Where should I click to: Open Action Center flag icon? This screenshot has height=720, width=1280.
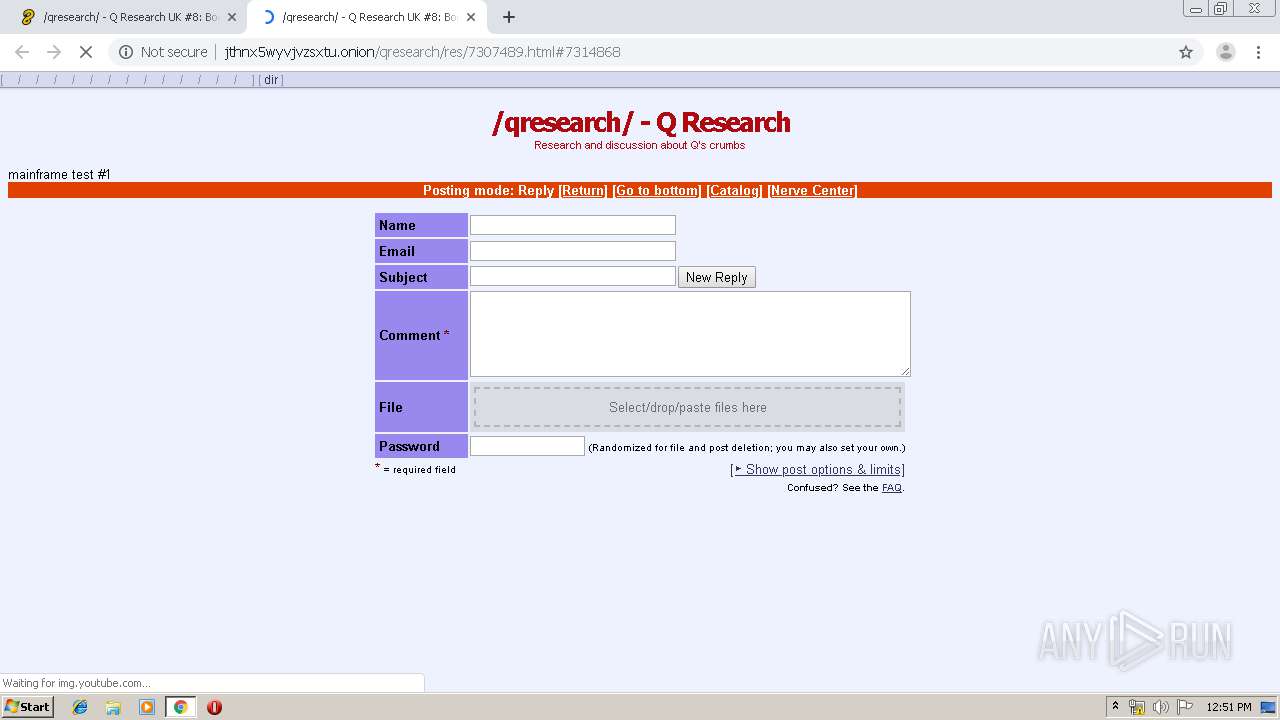(x=1185, y=707)
